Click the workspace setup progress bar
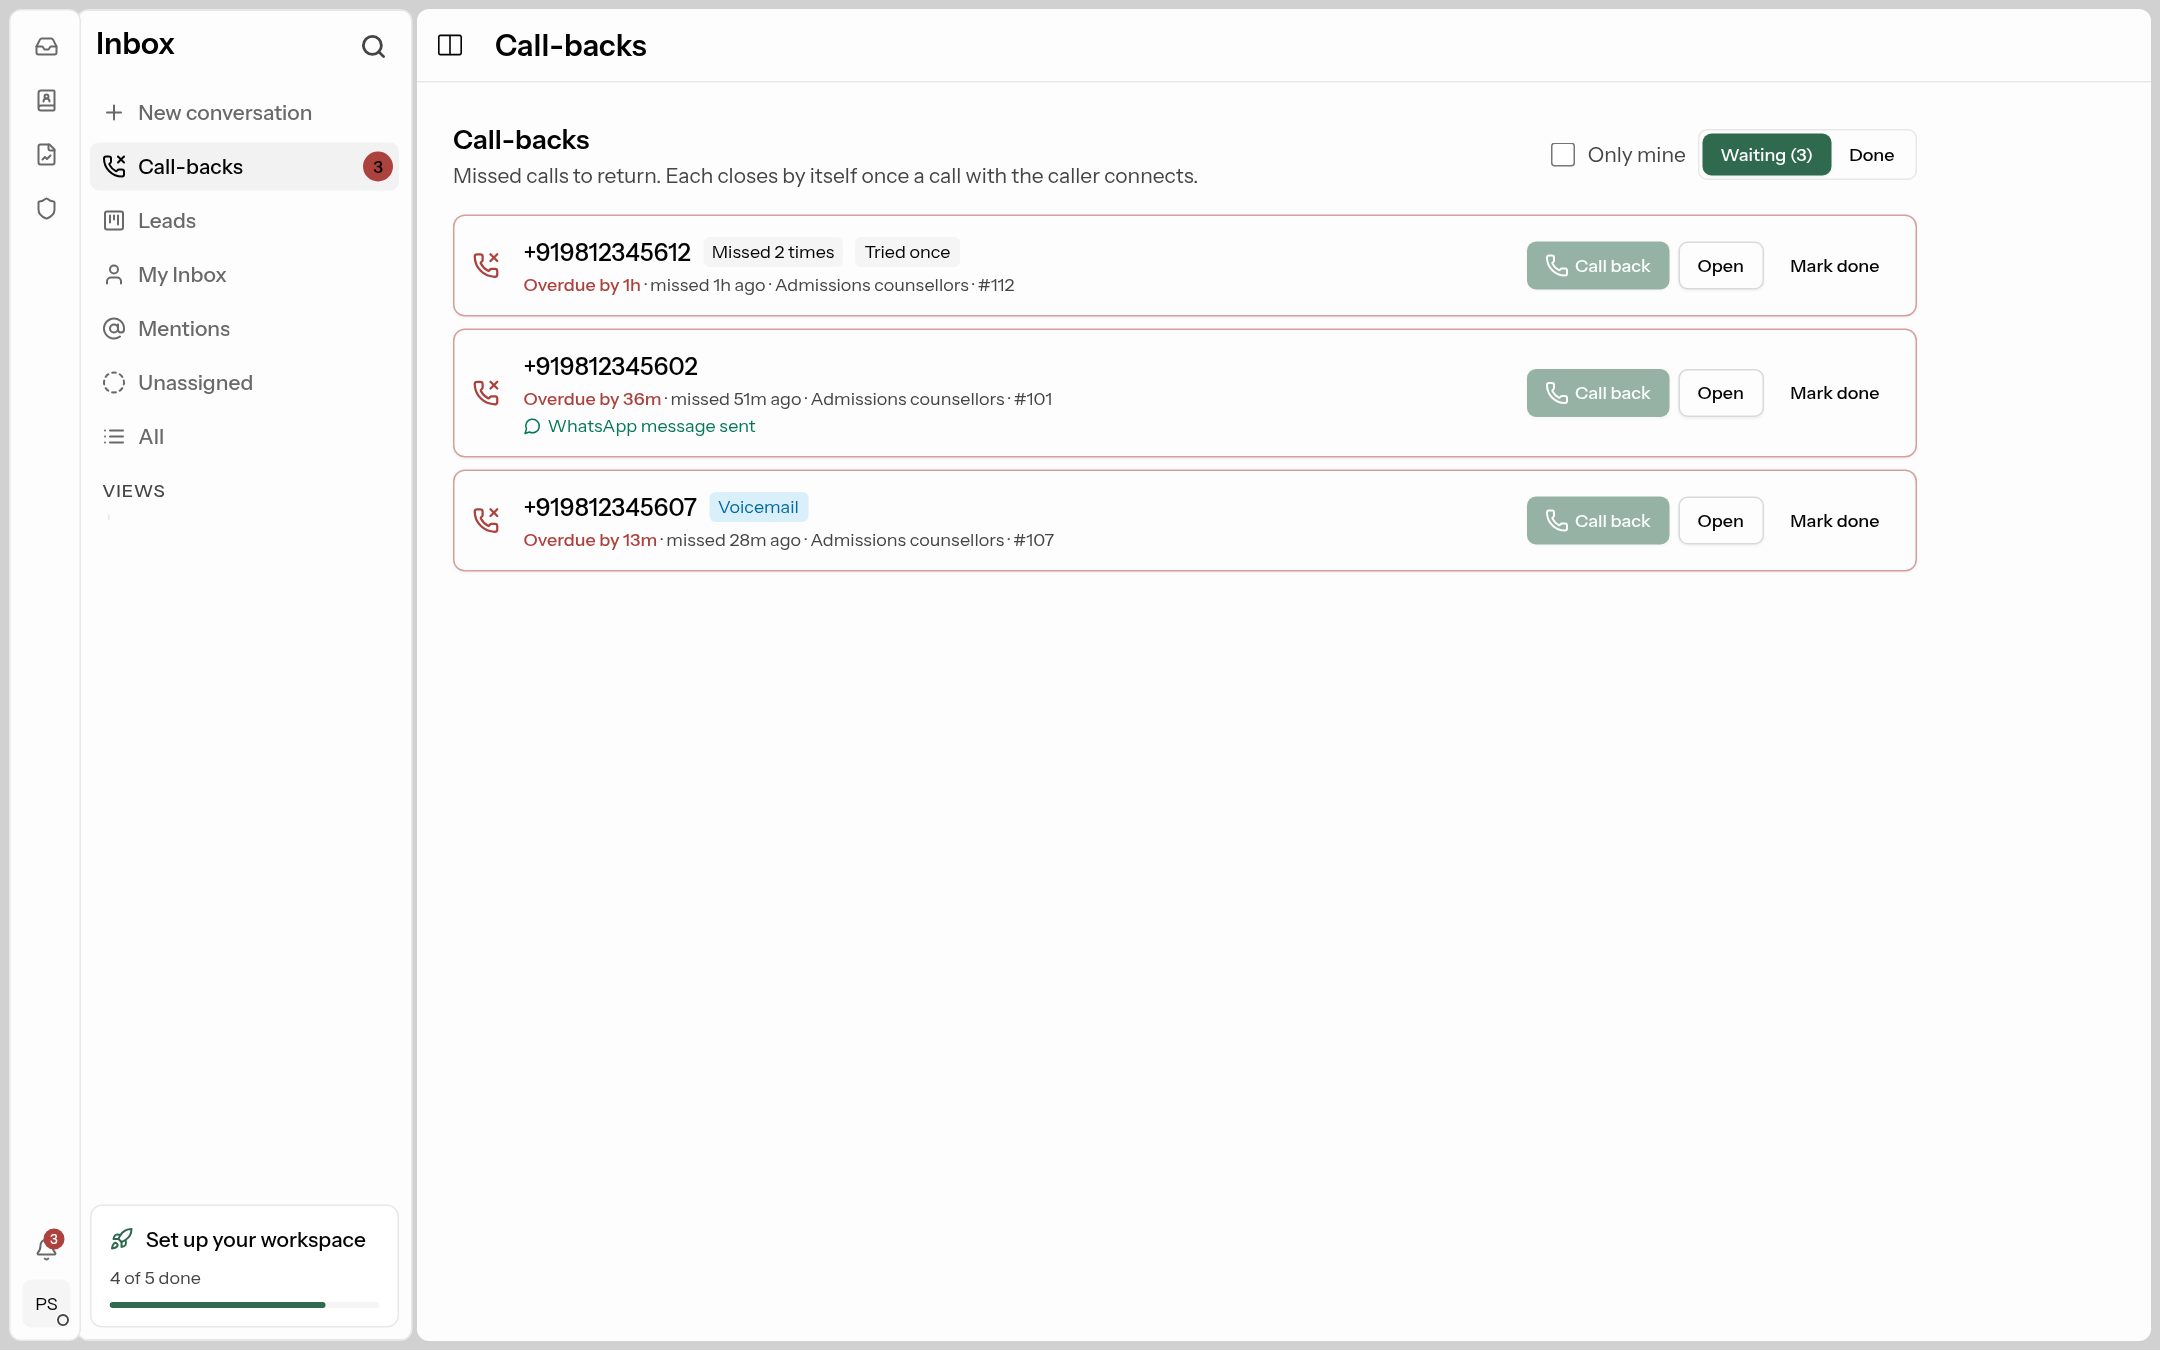This screenshot has height=1350, width=2160. 244,1305
